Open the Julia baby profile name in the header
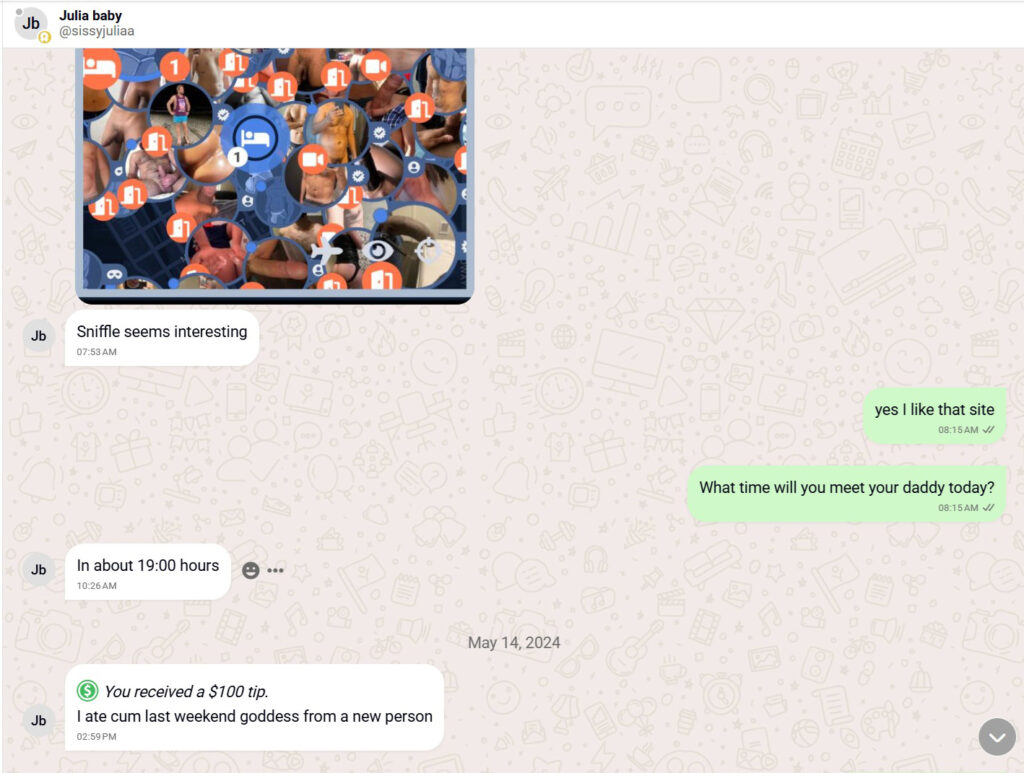Viewport: 1024px width, 773px height. 90,16
